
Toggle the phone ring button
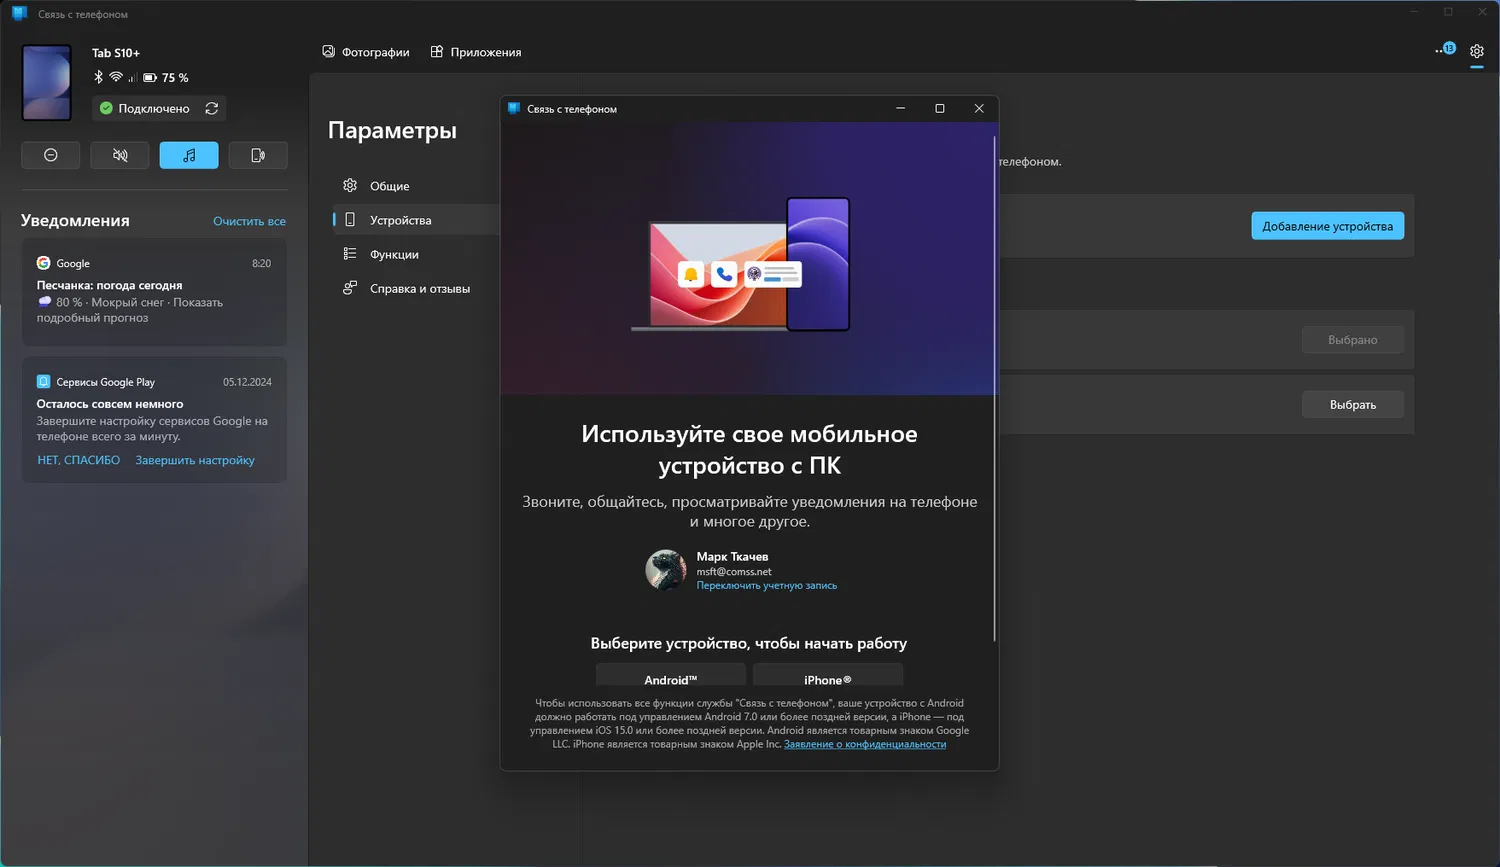[258, 155]
